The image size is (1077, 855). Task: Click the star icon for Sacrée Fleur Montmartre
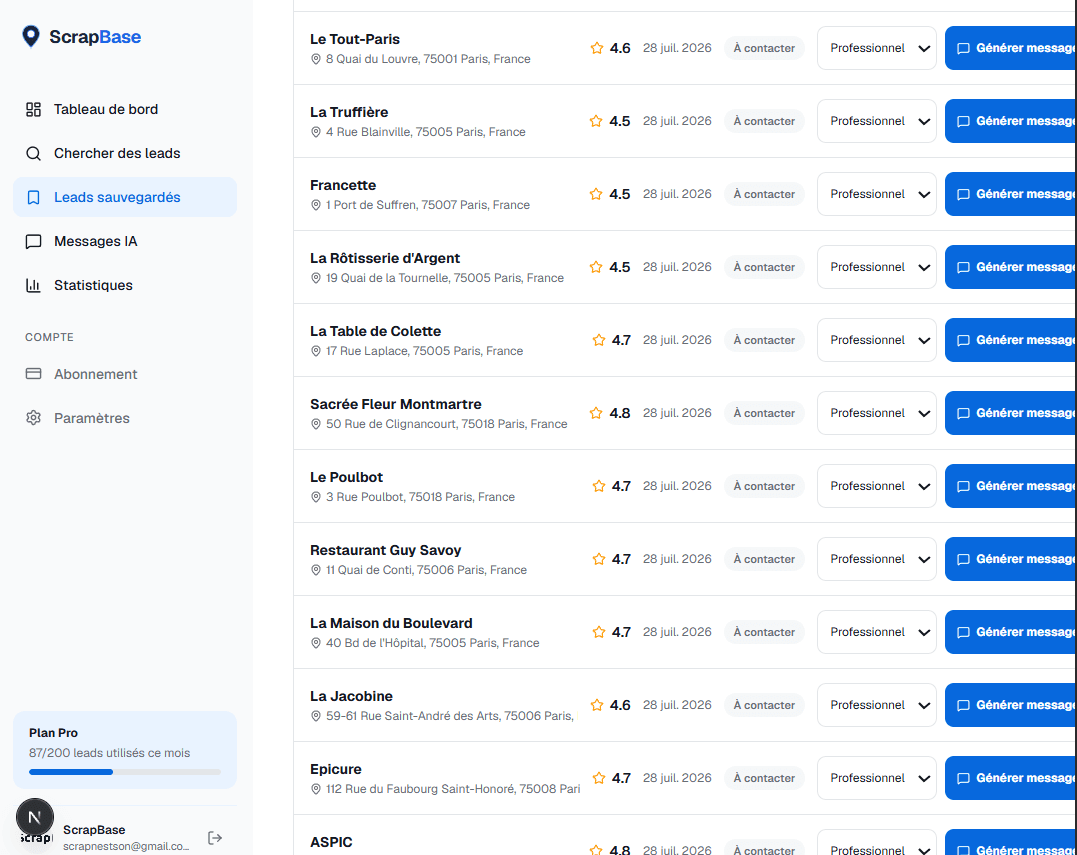click(596, 413)
